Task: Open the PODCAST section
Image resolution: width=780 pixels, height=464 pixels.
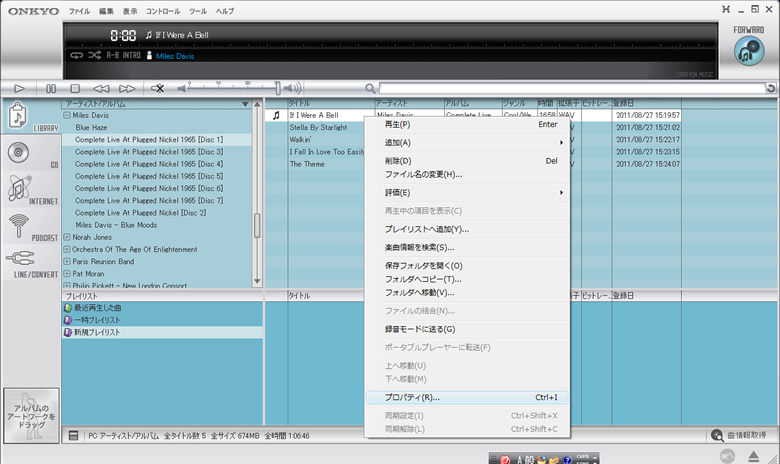Action: [32, 227]
